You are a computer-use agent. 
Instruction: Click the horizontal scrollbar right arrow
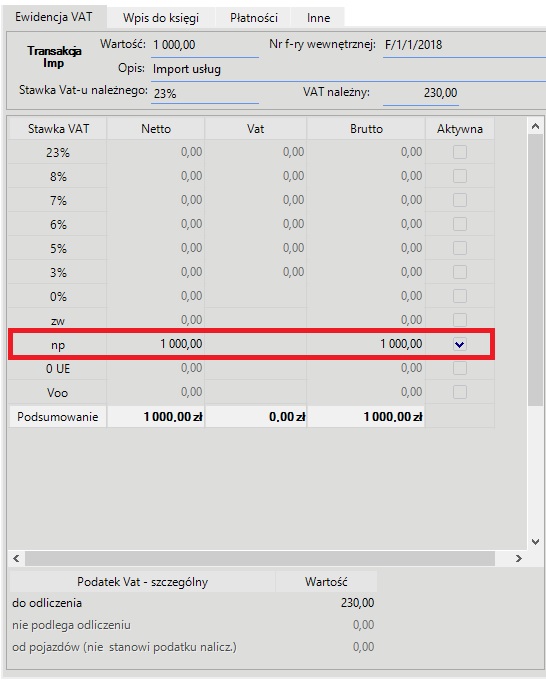(x=519, y=559)
